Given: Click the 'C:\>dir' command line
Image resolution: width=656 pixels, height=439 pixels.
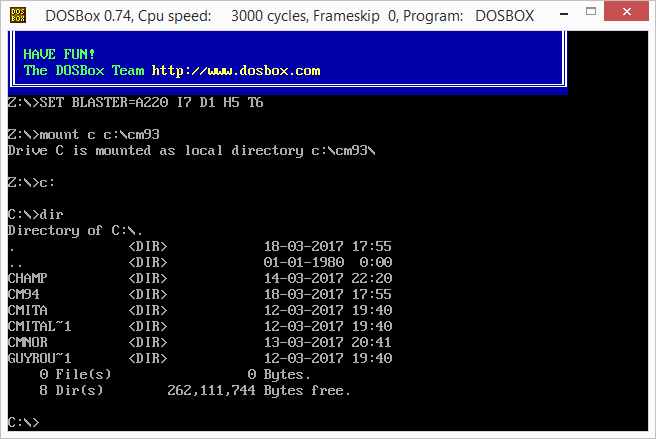Looking at the screenshot, I should 36,214.
